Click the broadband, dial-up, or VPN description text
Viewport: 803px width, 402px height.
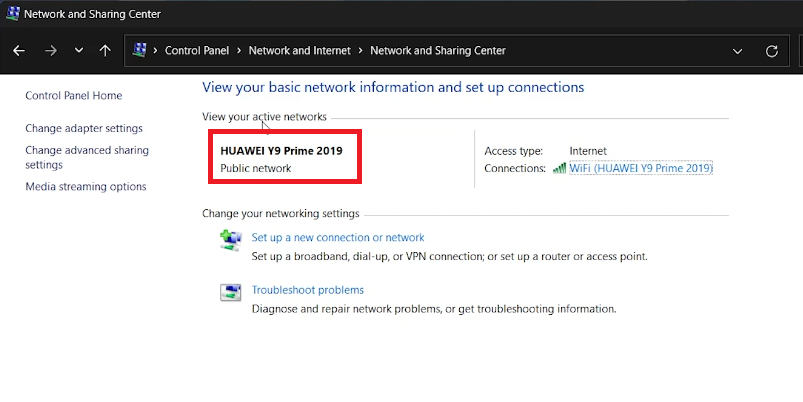[x=450, y=256]
